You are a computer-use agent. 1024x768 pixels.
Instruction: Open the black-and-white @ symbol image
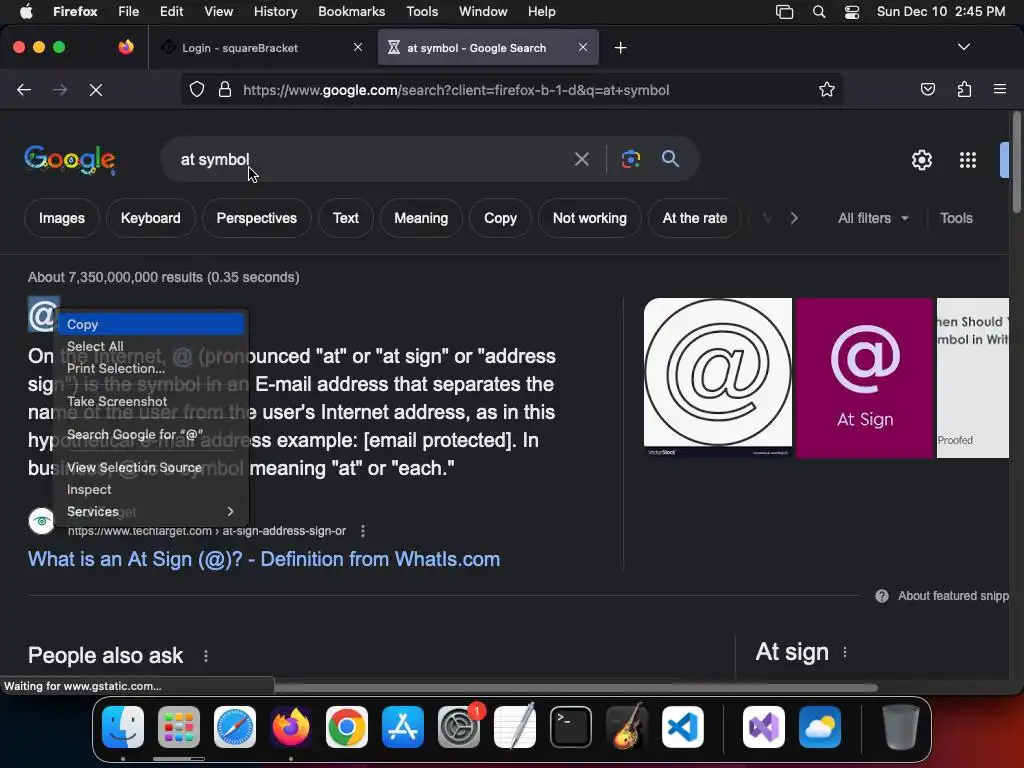pos(718,377)
